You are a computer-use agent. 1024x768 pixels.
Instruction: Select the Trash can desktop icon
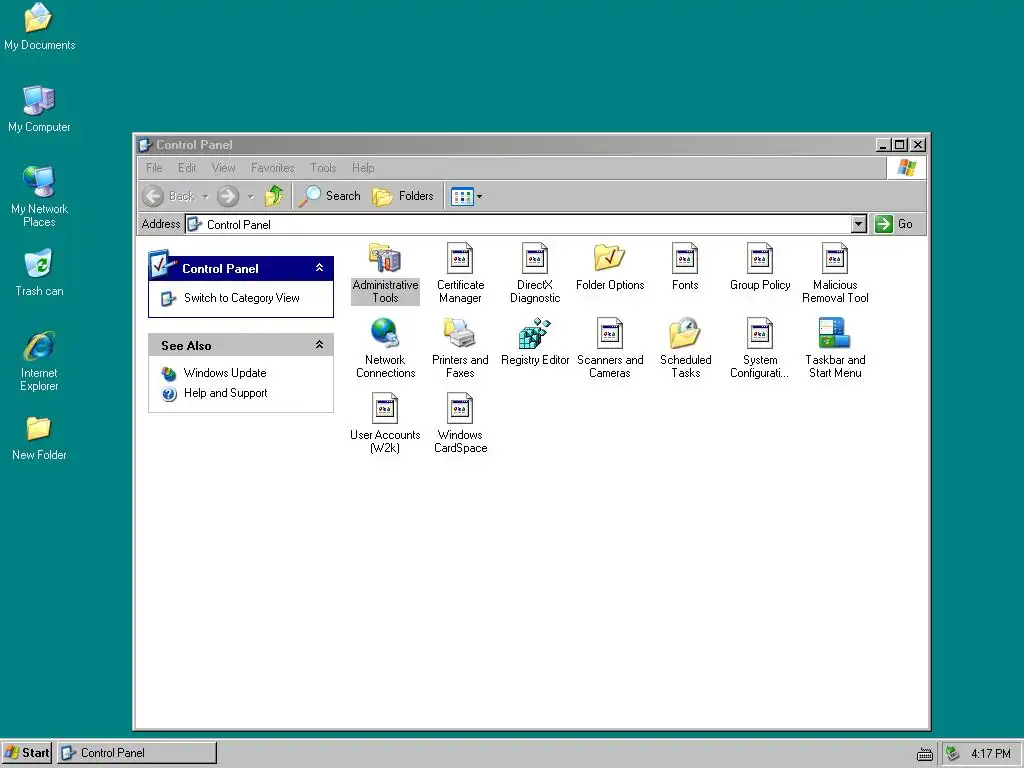pyautogui.click(x=39, y=273)
